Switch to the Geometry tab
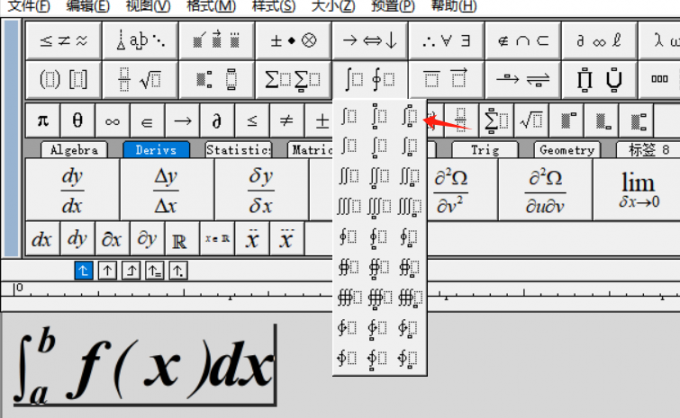Screen dimensions: 680x418 [567, 150]
